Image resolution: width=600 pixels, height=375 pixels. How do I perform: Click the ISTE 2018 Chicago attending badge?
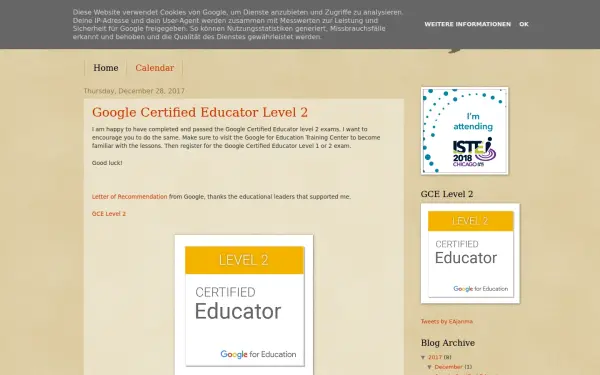(465, 131)
